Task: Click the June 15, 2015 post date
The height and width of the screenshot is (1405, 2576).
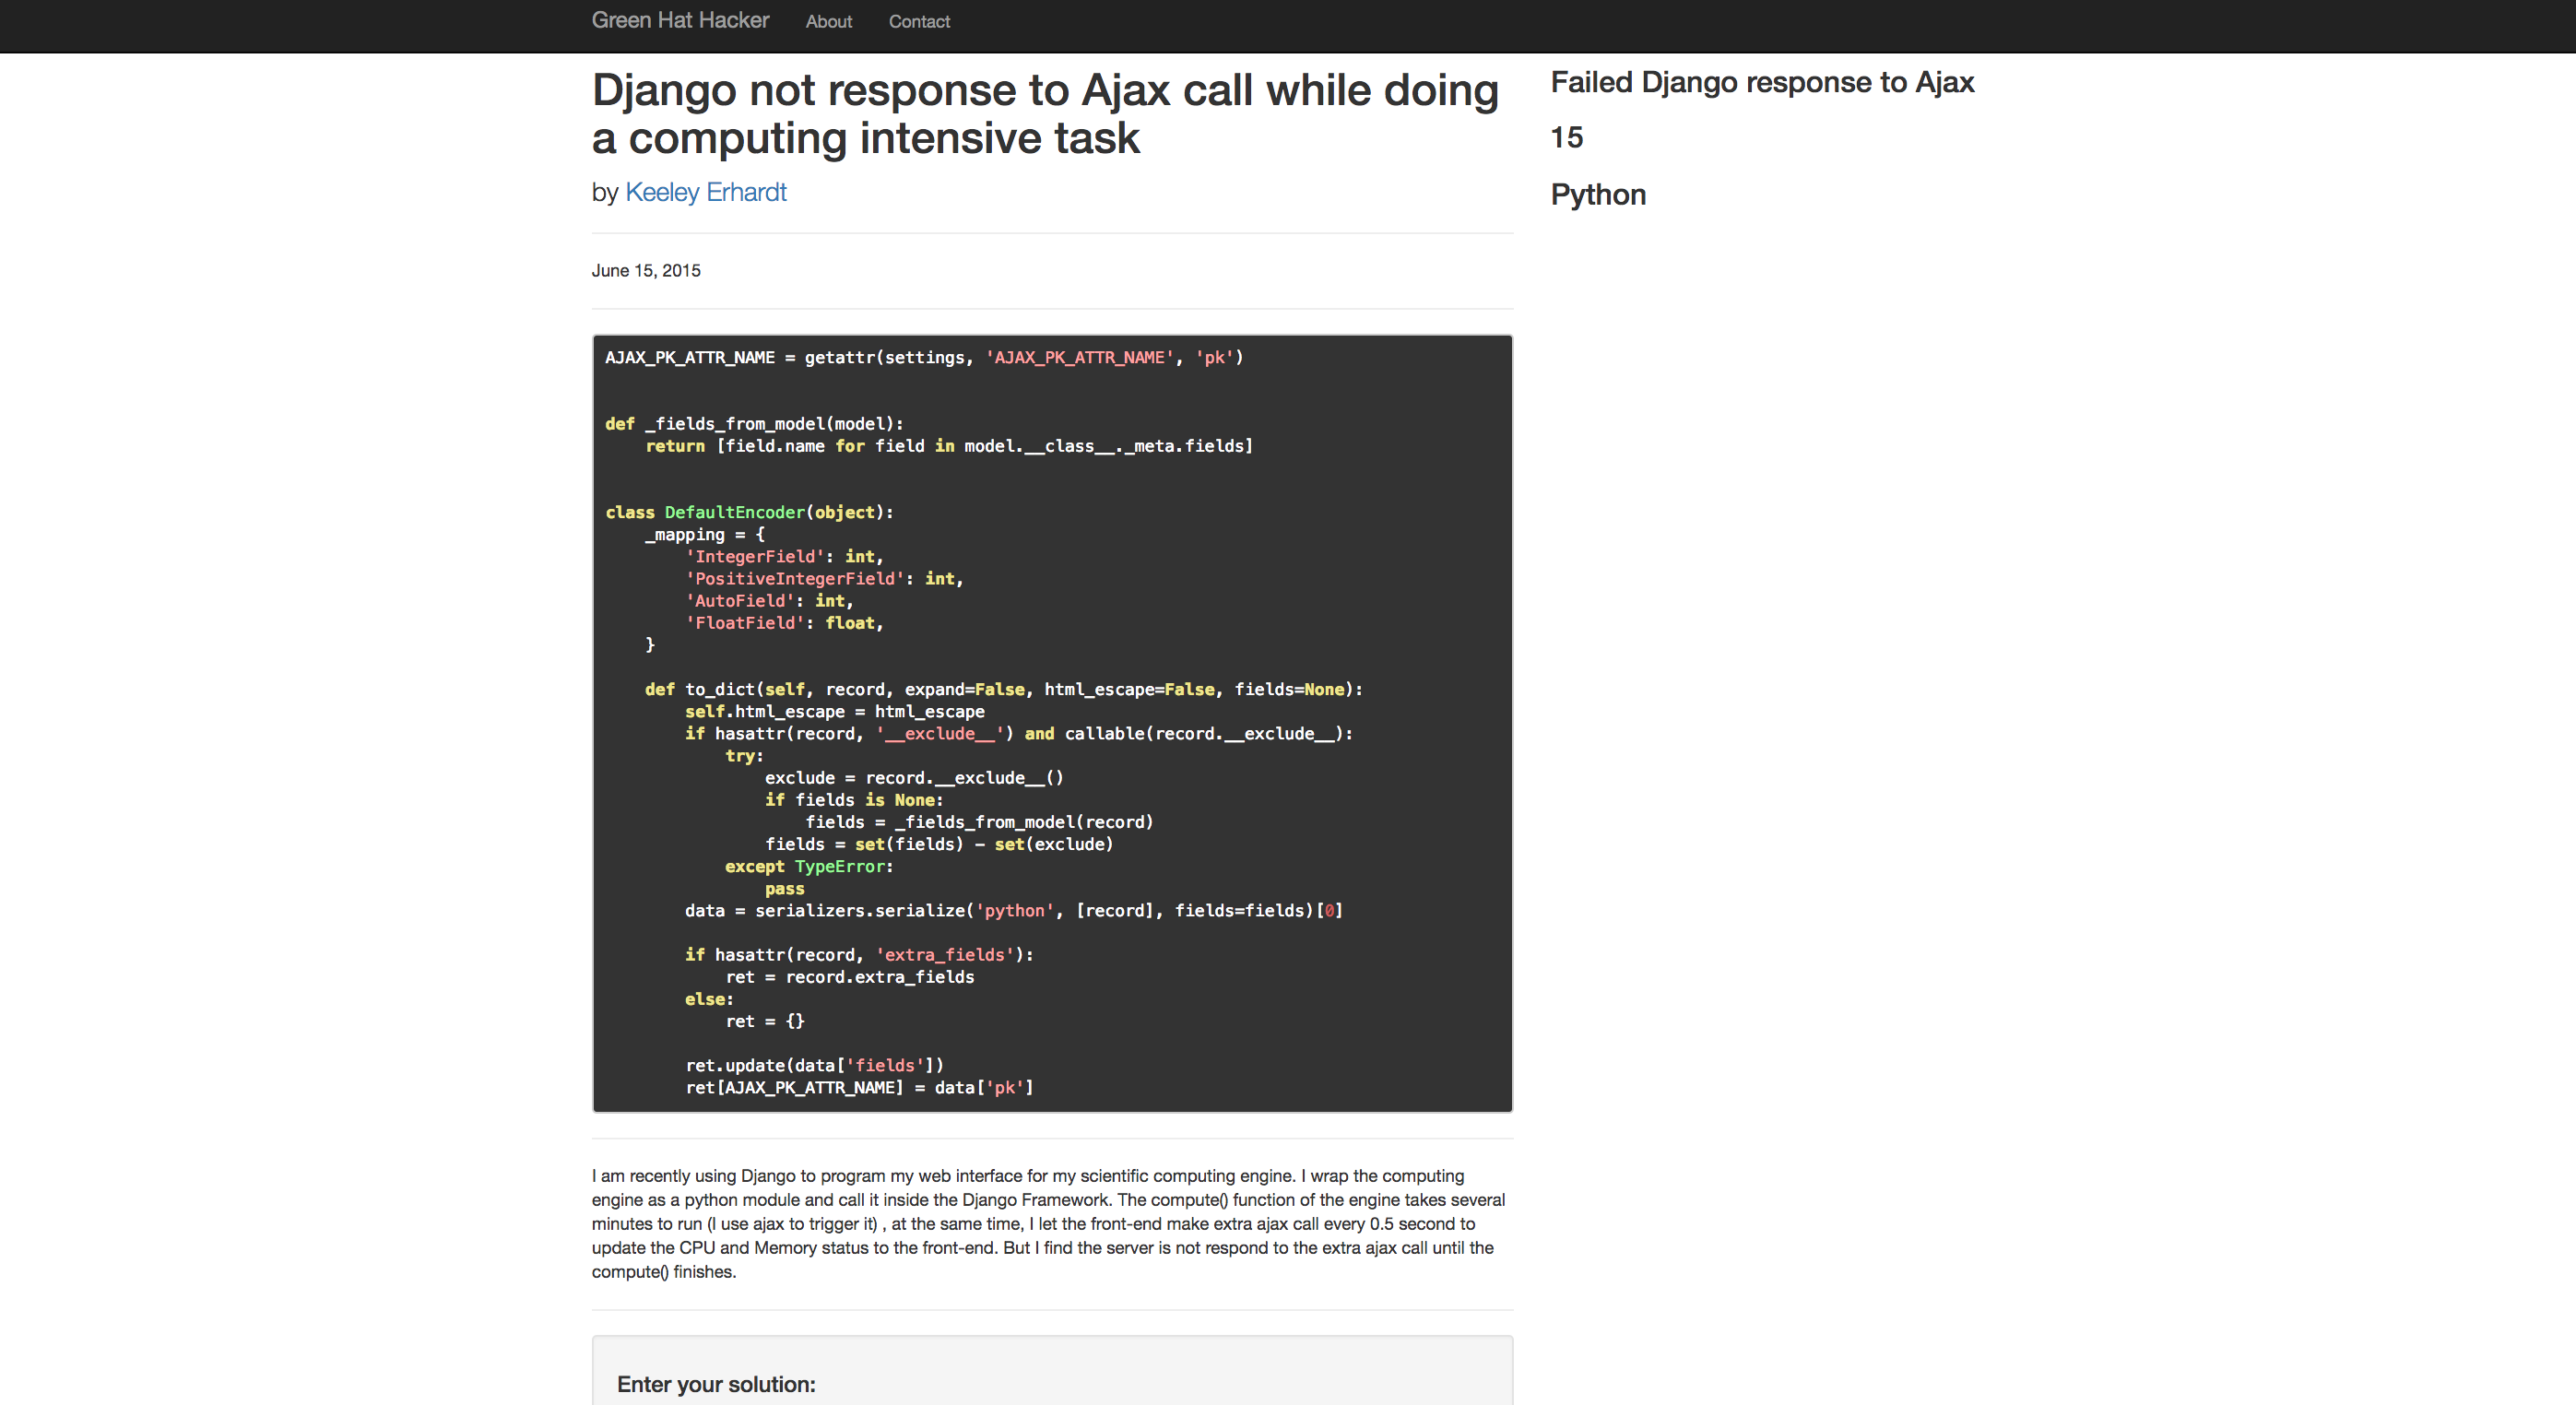Action: pos(646,270)
